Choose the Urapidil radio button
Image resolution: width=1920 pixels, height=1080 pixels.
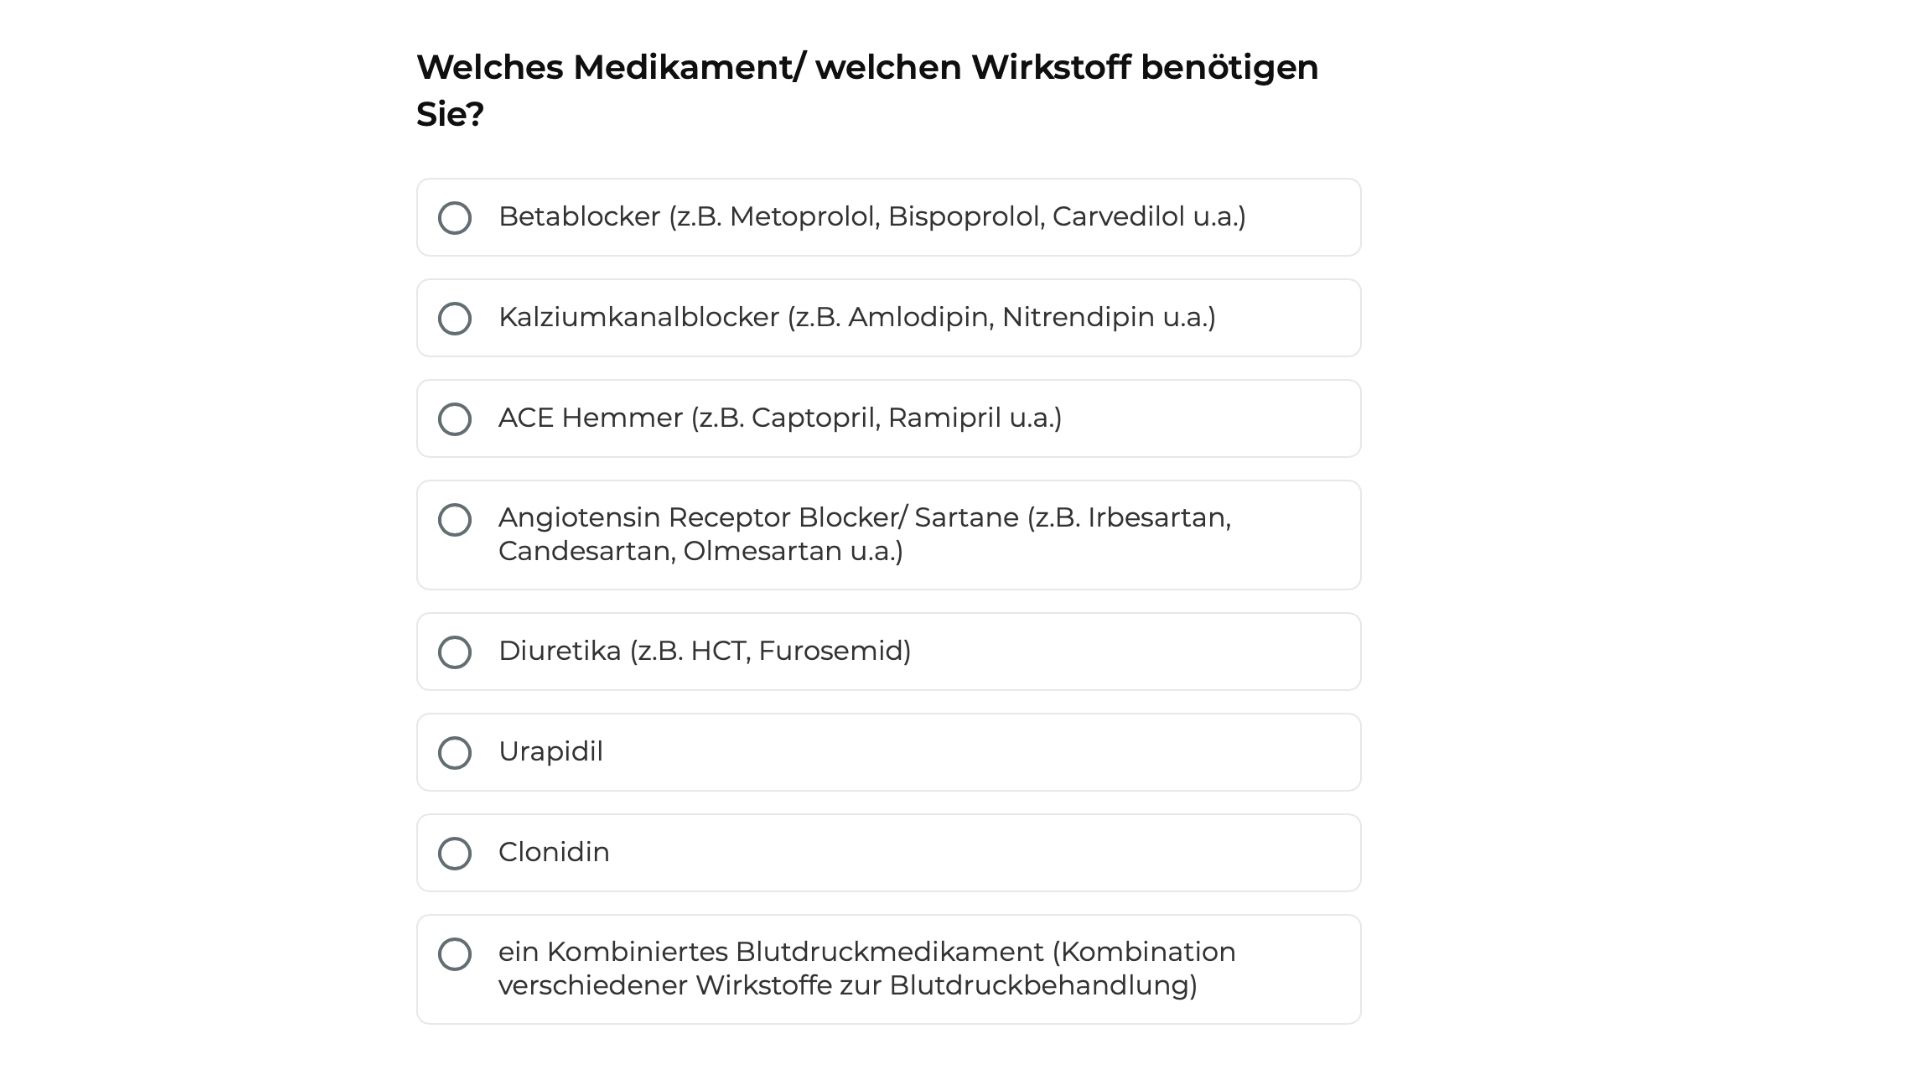(x=455, y=753)
